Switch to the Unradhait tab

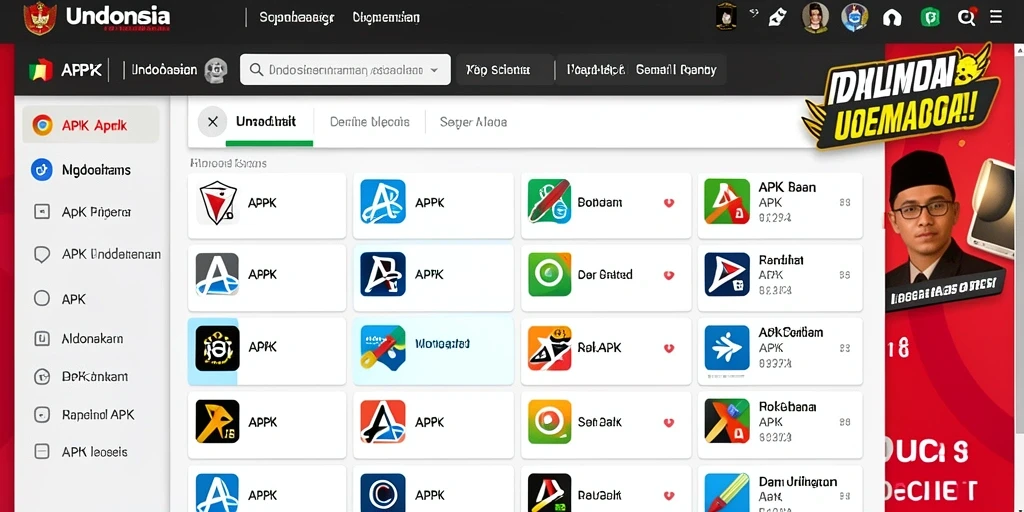pos(266,121)
